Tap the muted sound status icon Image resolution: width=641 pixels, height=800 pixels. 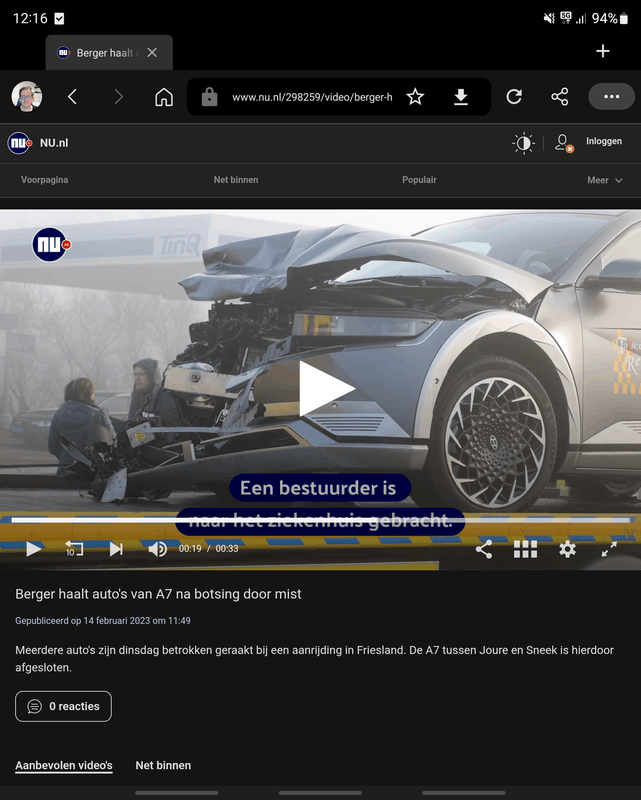[549, 18]
